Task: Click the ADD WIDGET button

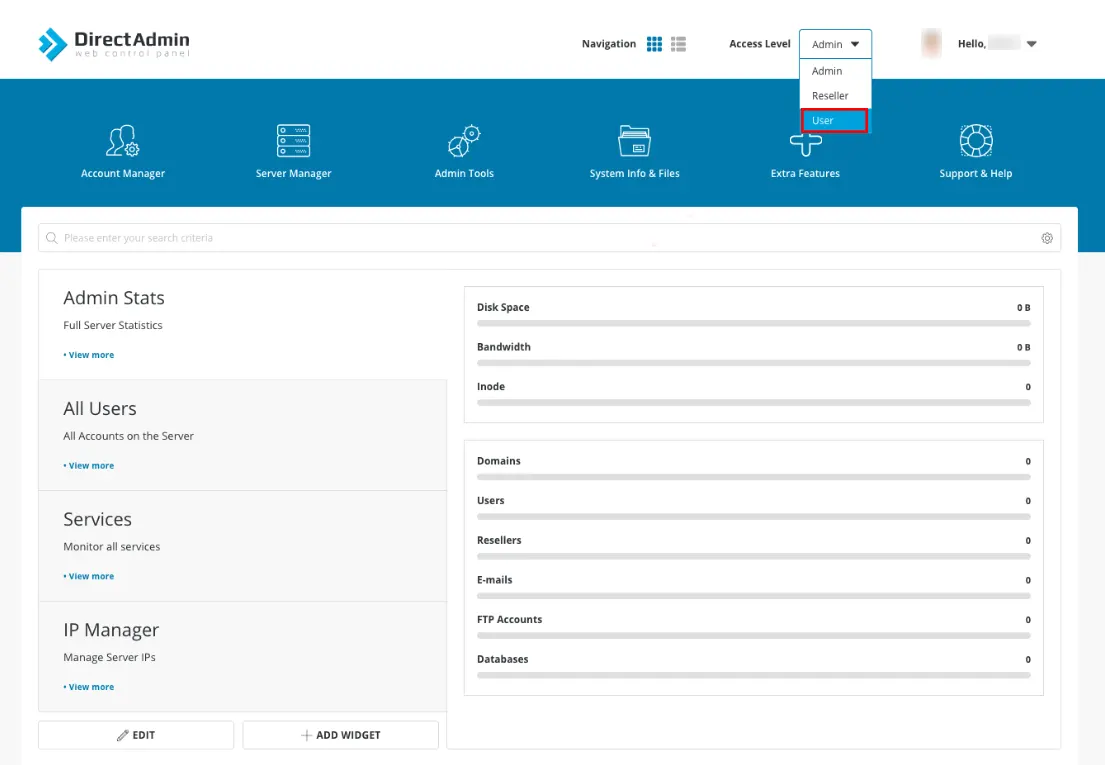Action: point(340,734)
